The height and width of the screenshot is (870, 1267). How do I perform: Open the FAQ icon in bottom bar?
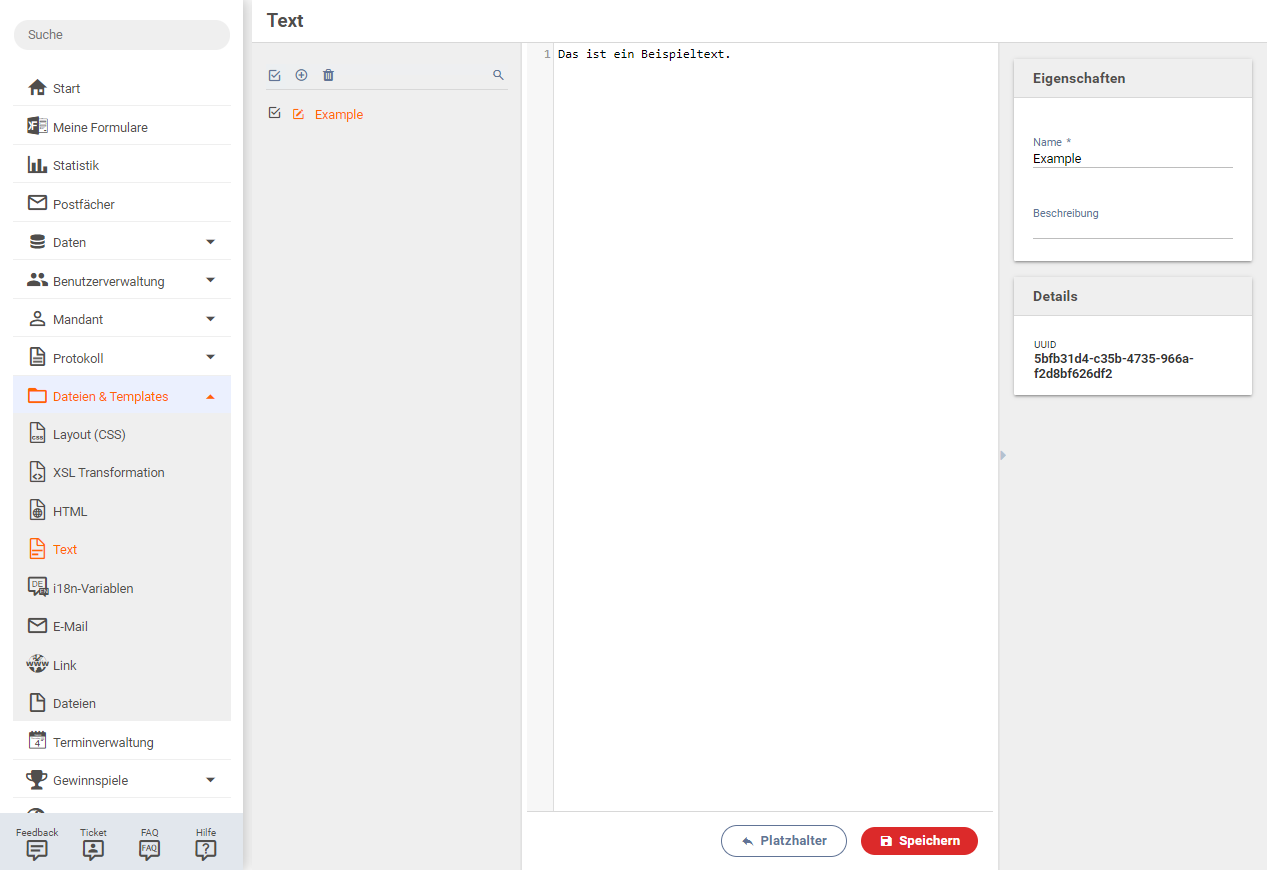[149, 849]
